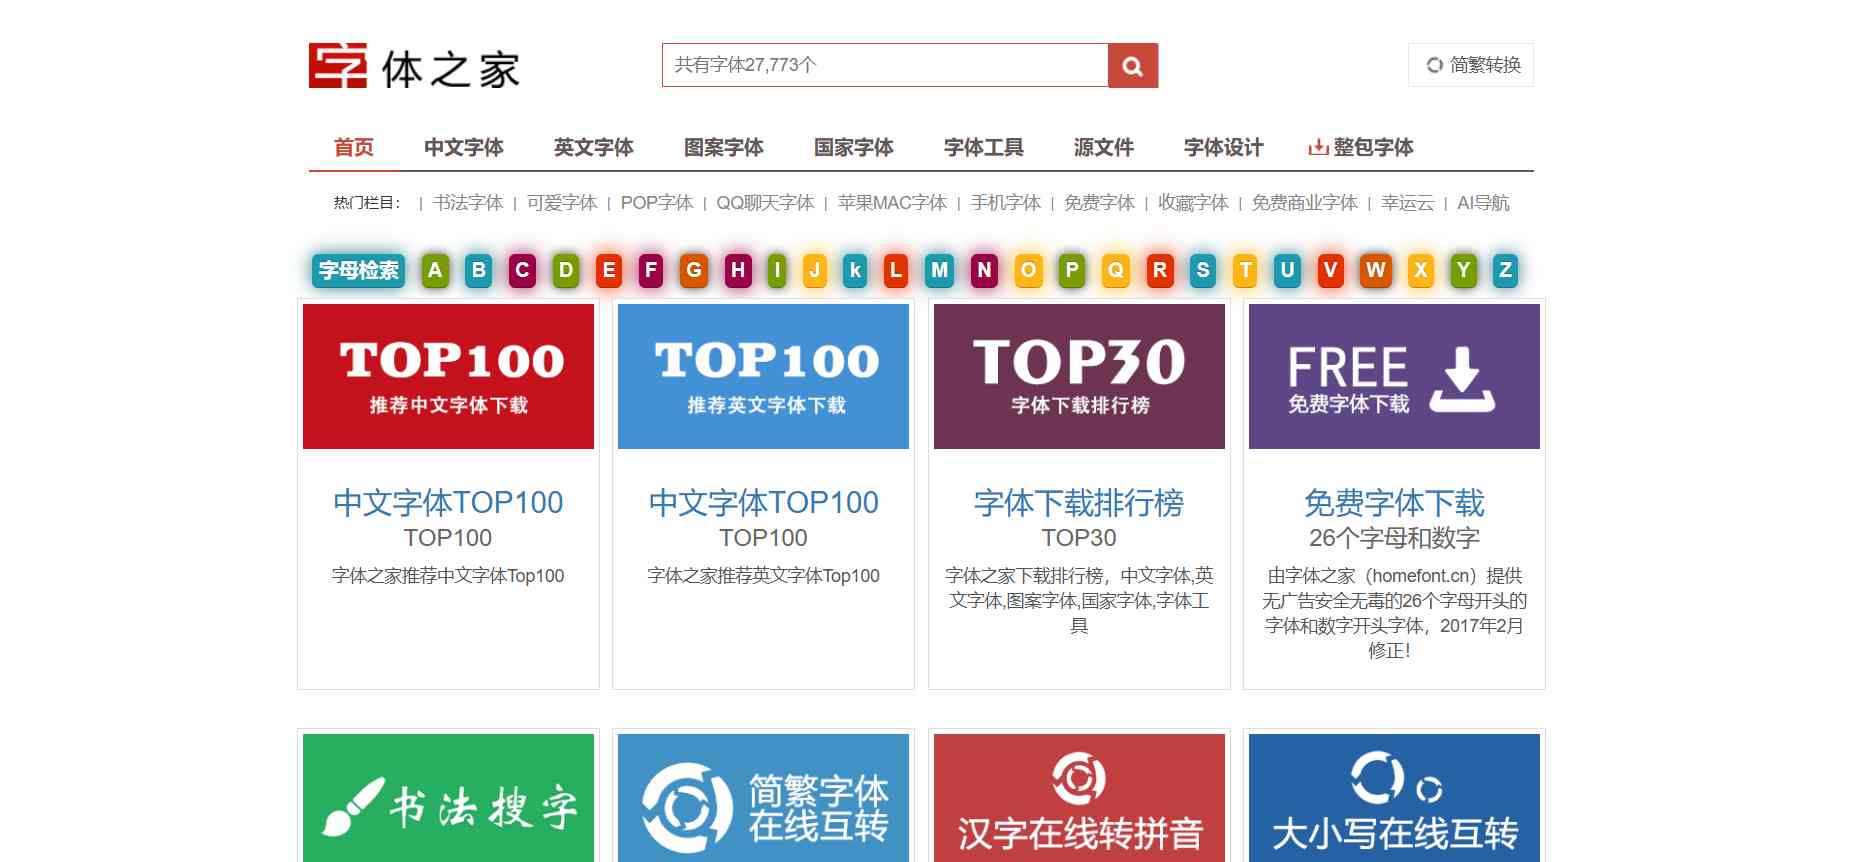
Task: Open the 免费商业字体 link
Action: tap(1305, 203)
